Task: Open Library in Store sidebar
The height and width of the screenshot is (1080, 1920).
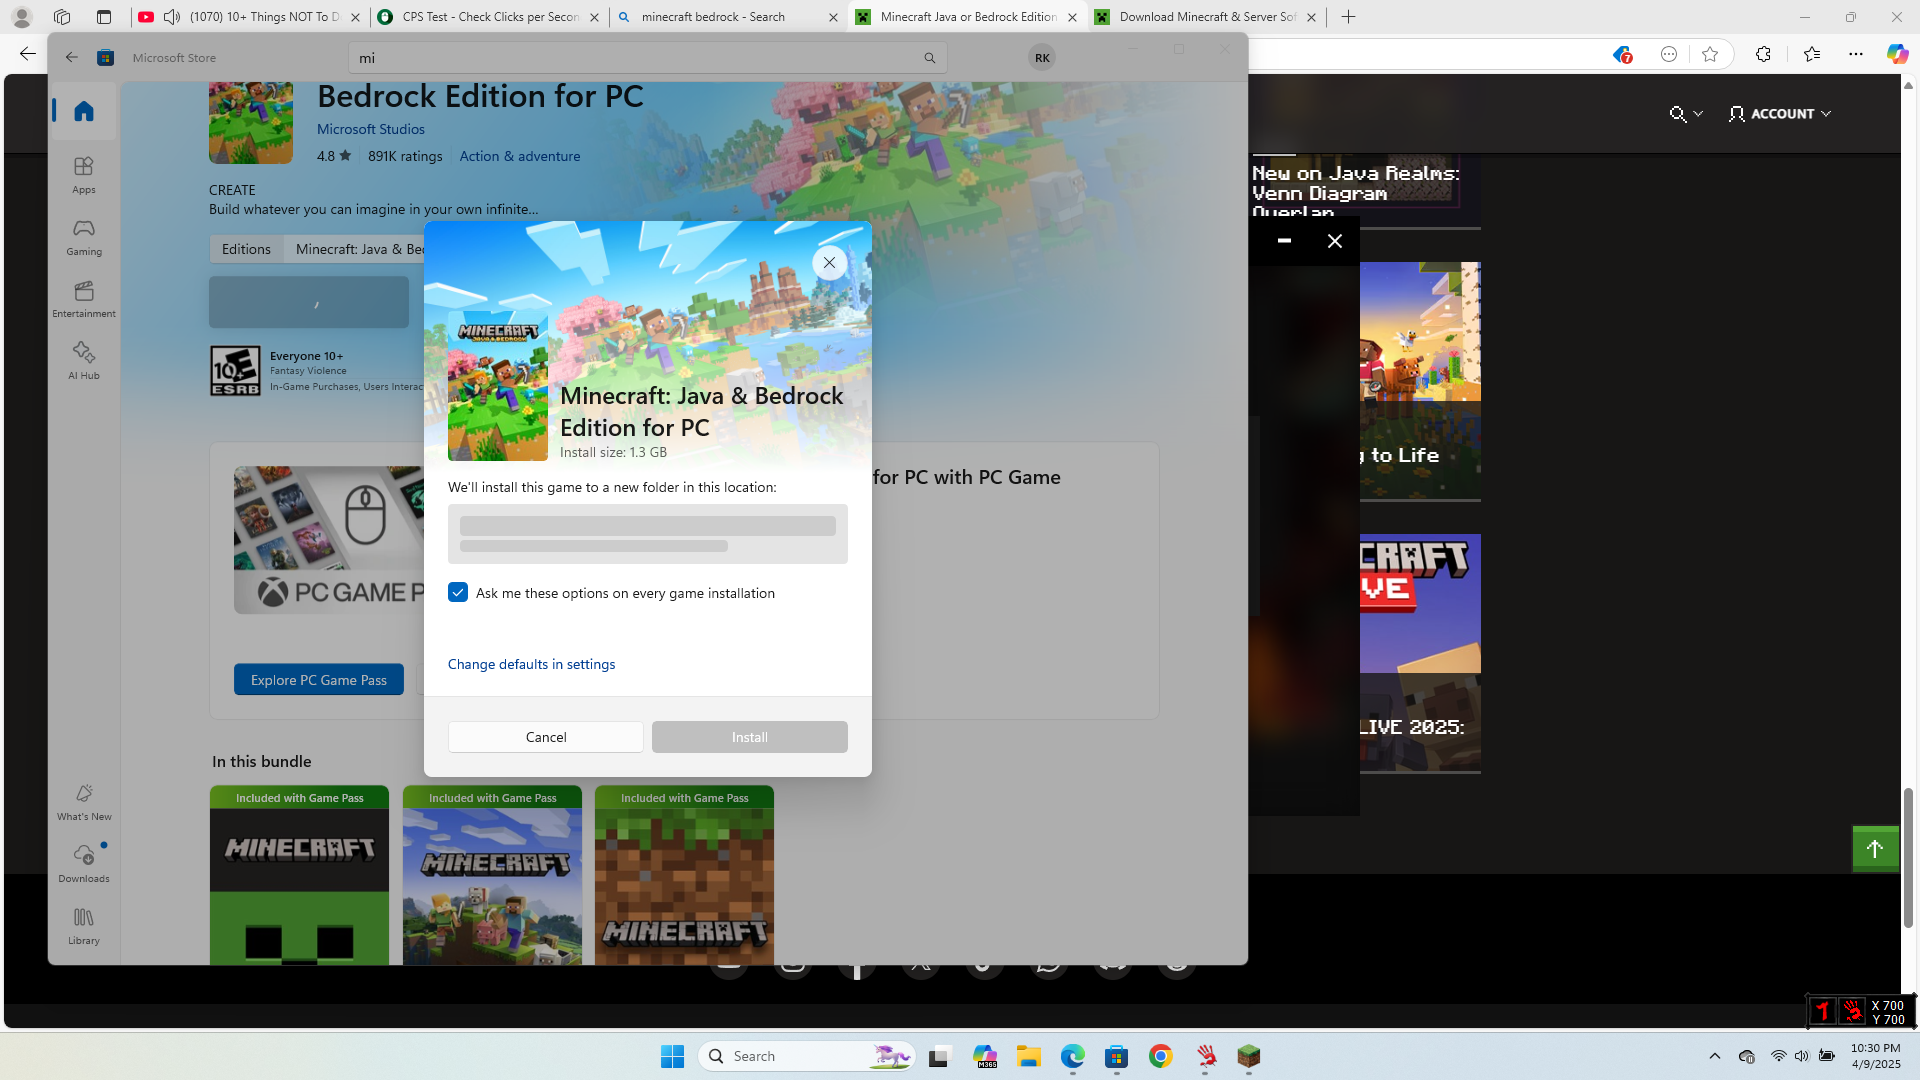Action: tap(84, 925)
